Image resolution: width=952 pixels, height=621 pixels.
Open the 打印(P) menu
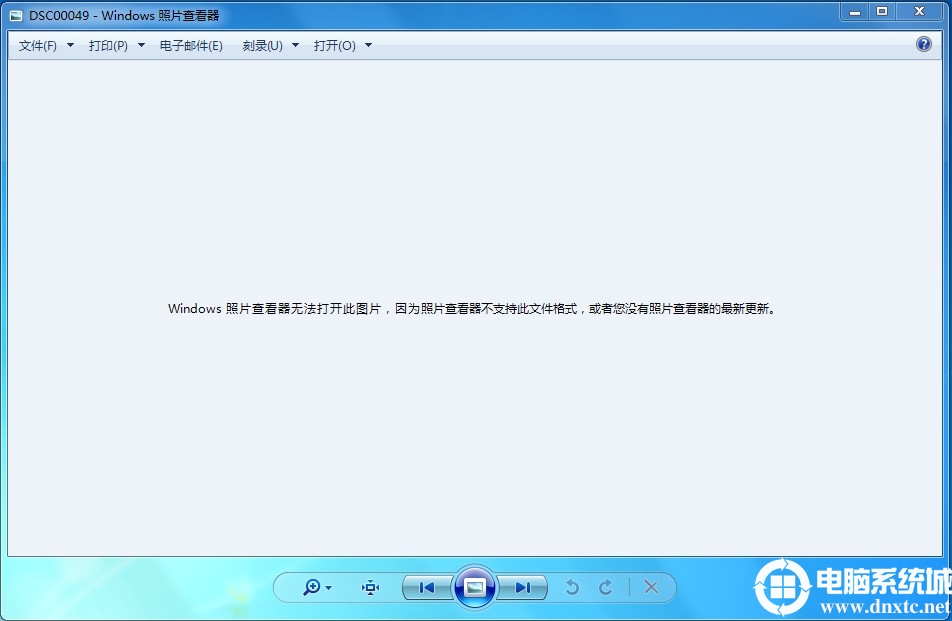pos(108,46)
